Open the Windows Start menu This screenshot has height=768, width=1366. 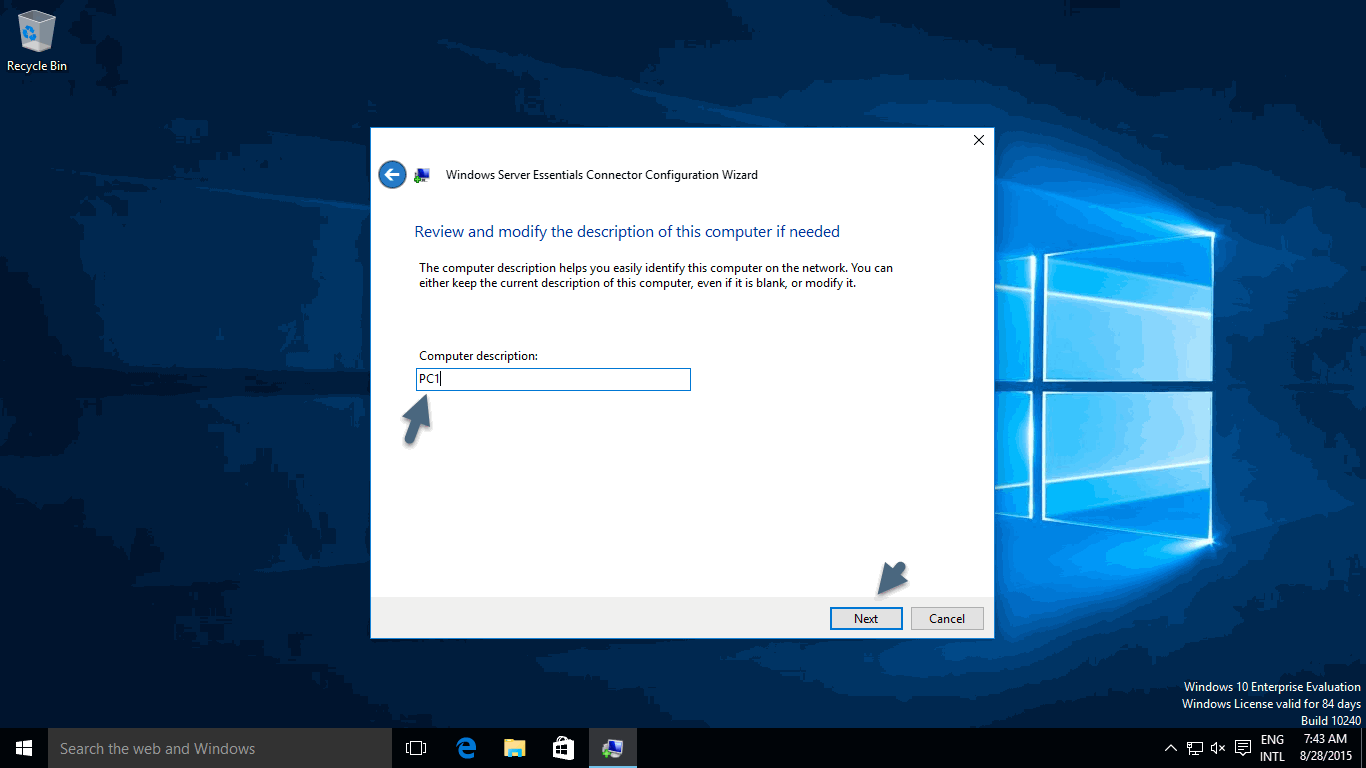[x=24, y=748]
